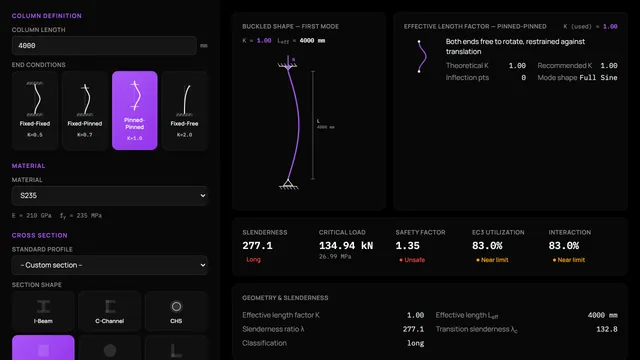Screen dimensions: 640x360
Task: Click the 26.99 MPa critical stress text
Action: (335, 257)
